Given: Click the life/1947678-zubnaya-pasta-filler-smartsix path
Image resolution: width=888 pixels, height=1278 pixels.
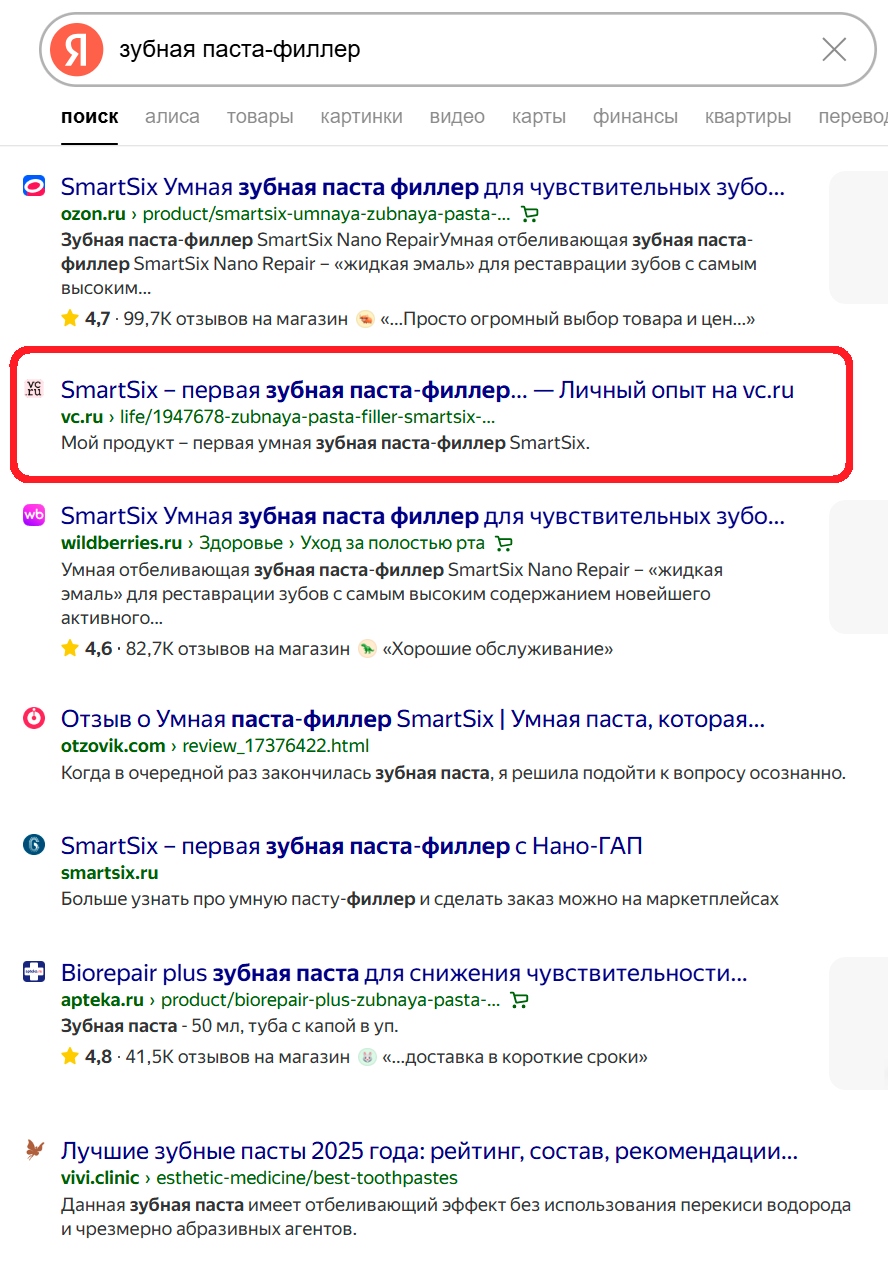Looking at the screenshot, I should coord(308,417).
